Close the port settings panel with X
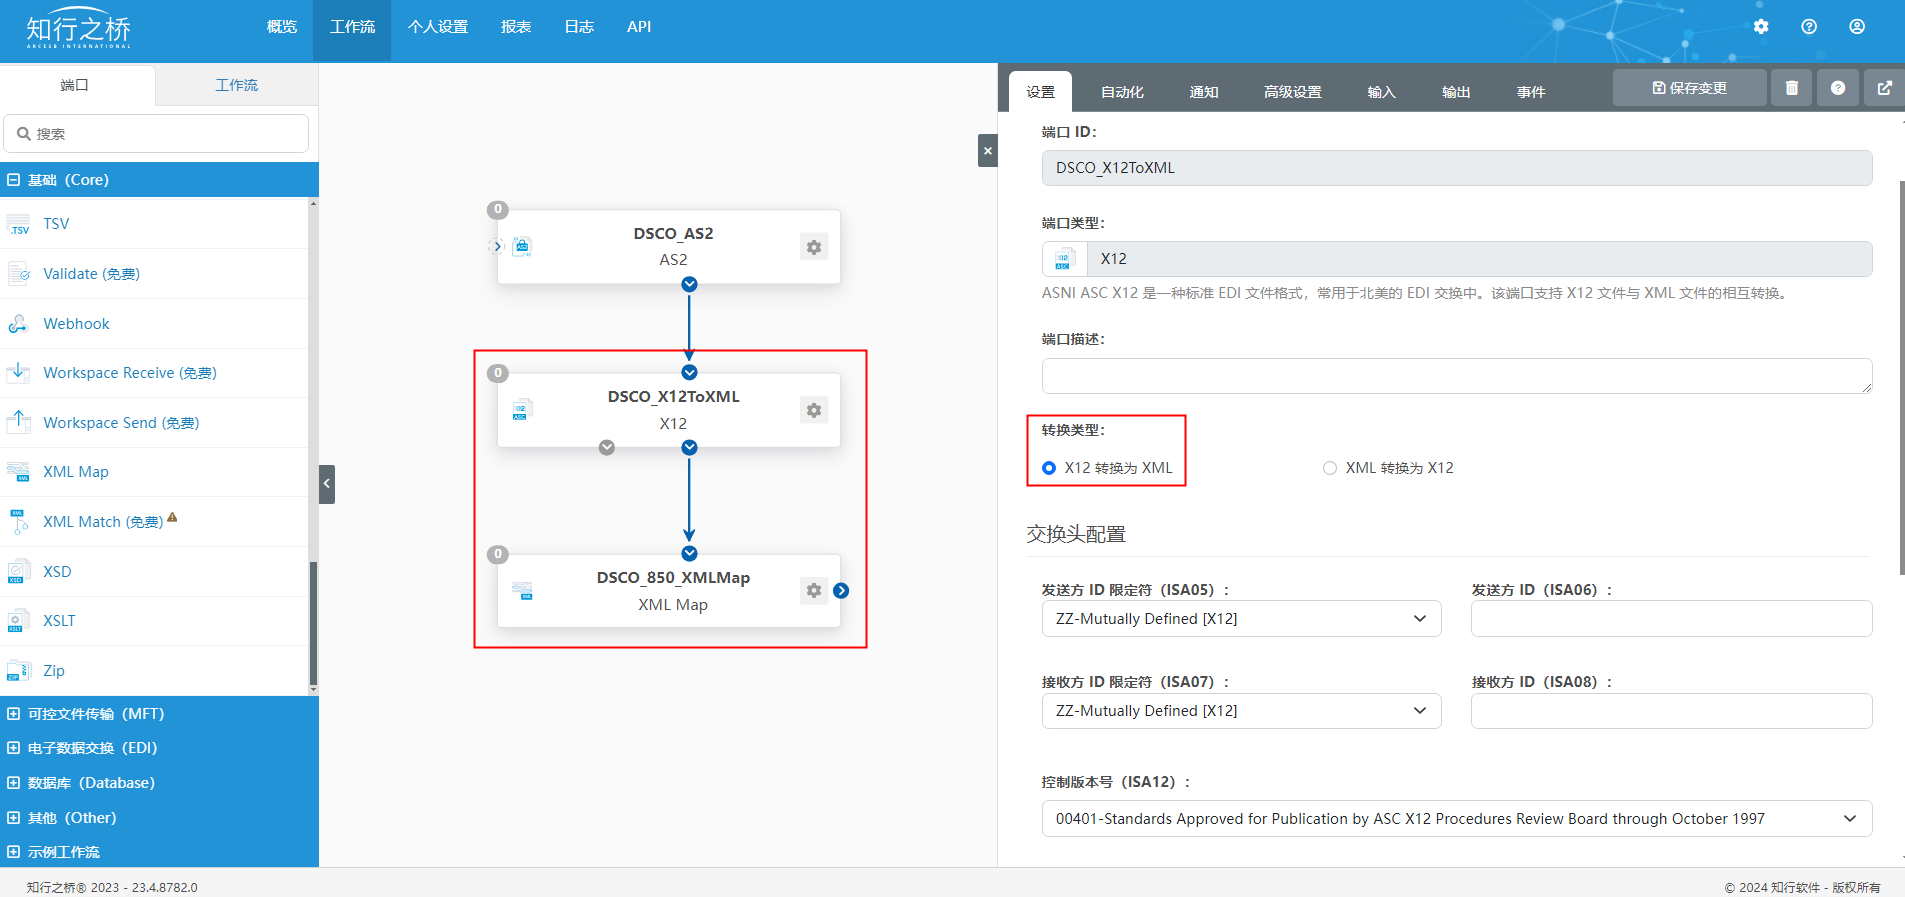This screenshot has height=897, width=1905. [988, 151]
